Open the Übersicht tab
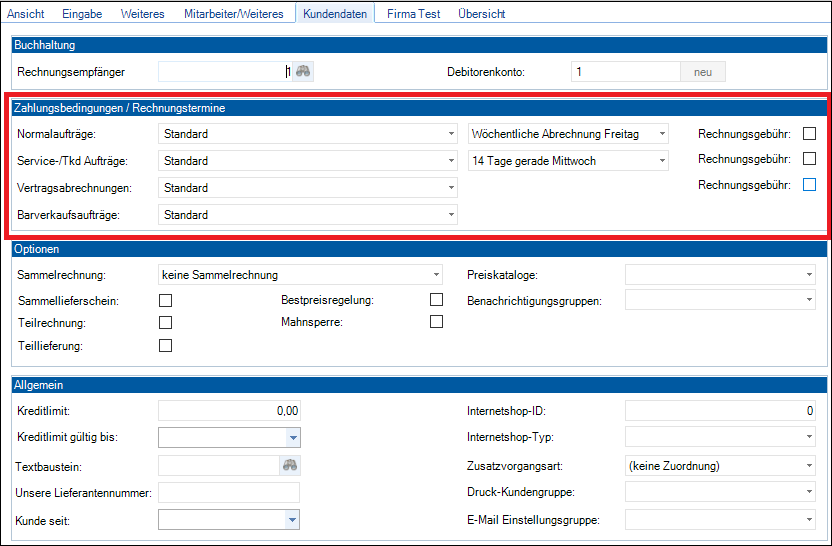This screenshot has height=546, width=832. click(481, 14)
